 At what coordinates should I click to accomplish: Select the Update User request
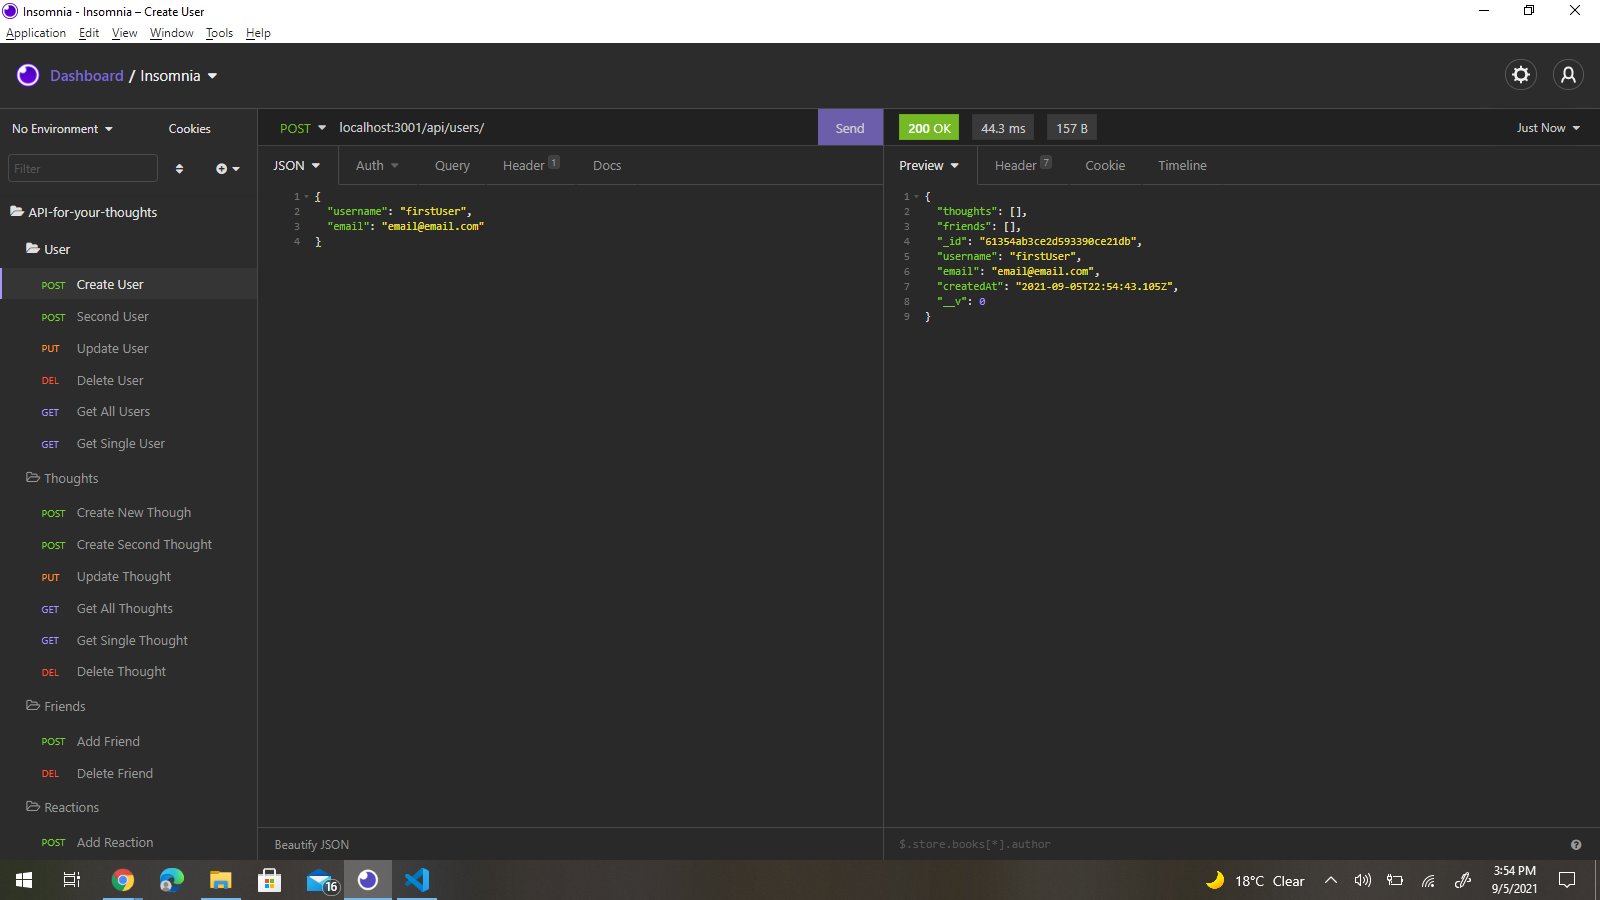point(128,349)
